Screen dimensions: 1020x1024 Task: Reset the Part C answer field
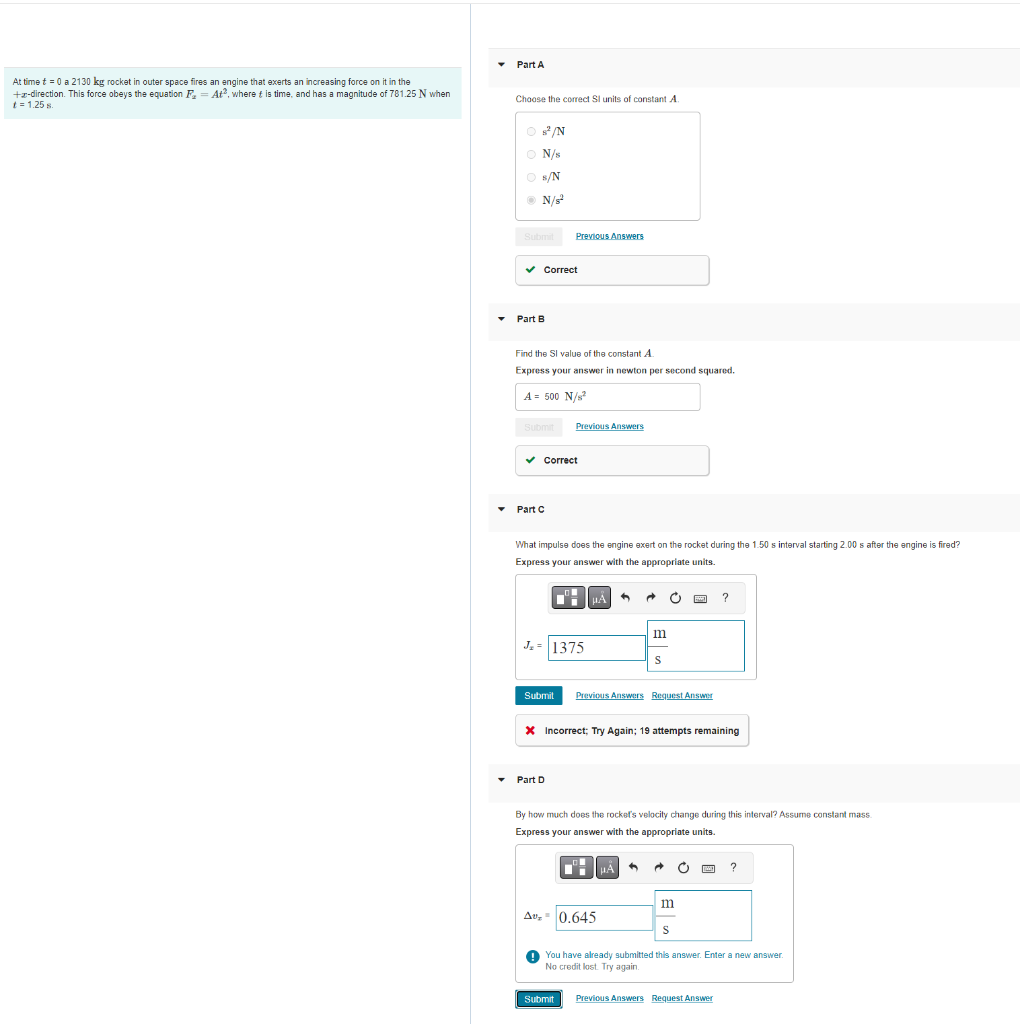[x=675, y=598]
